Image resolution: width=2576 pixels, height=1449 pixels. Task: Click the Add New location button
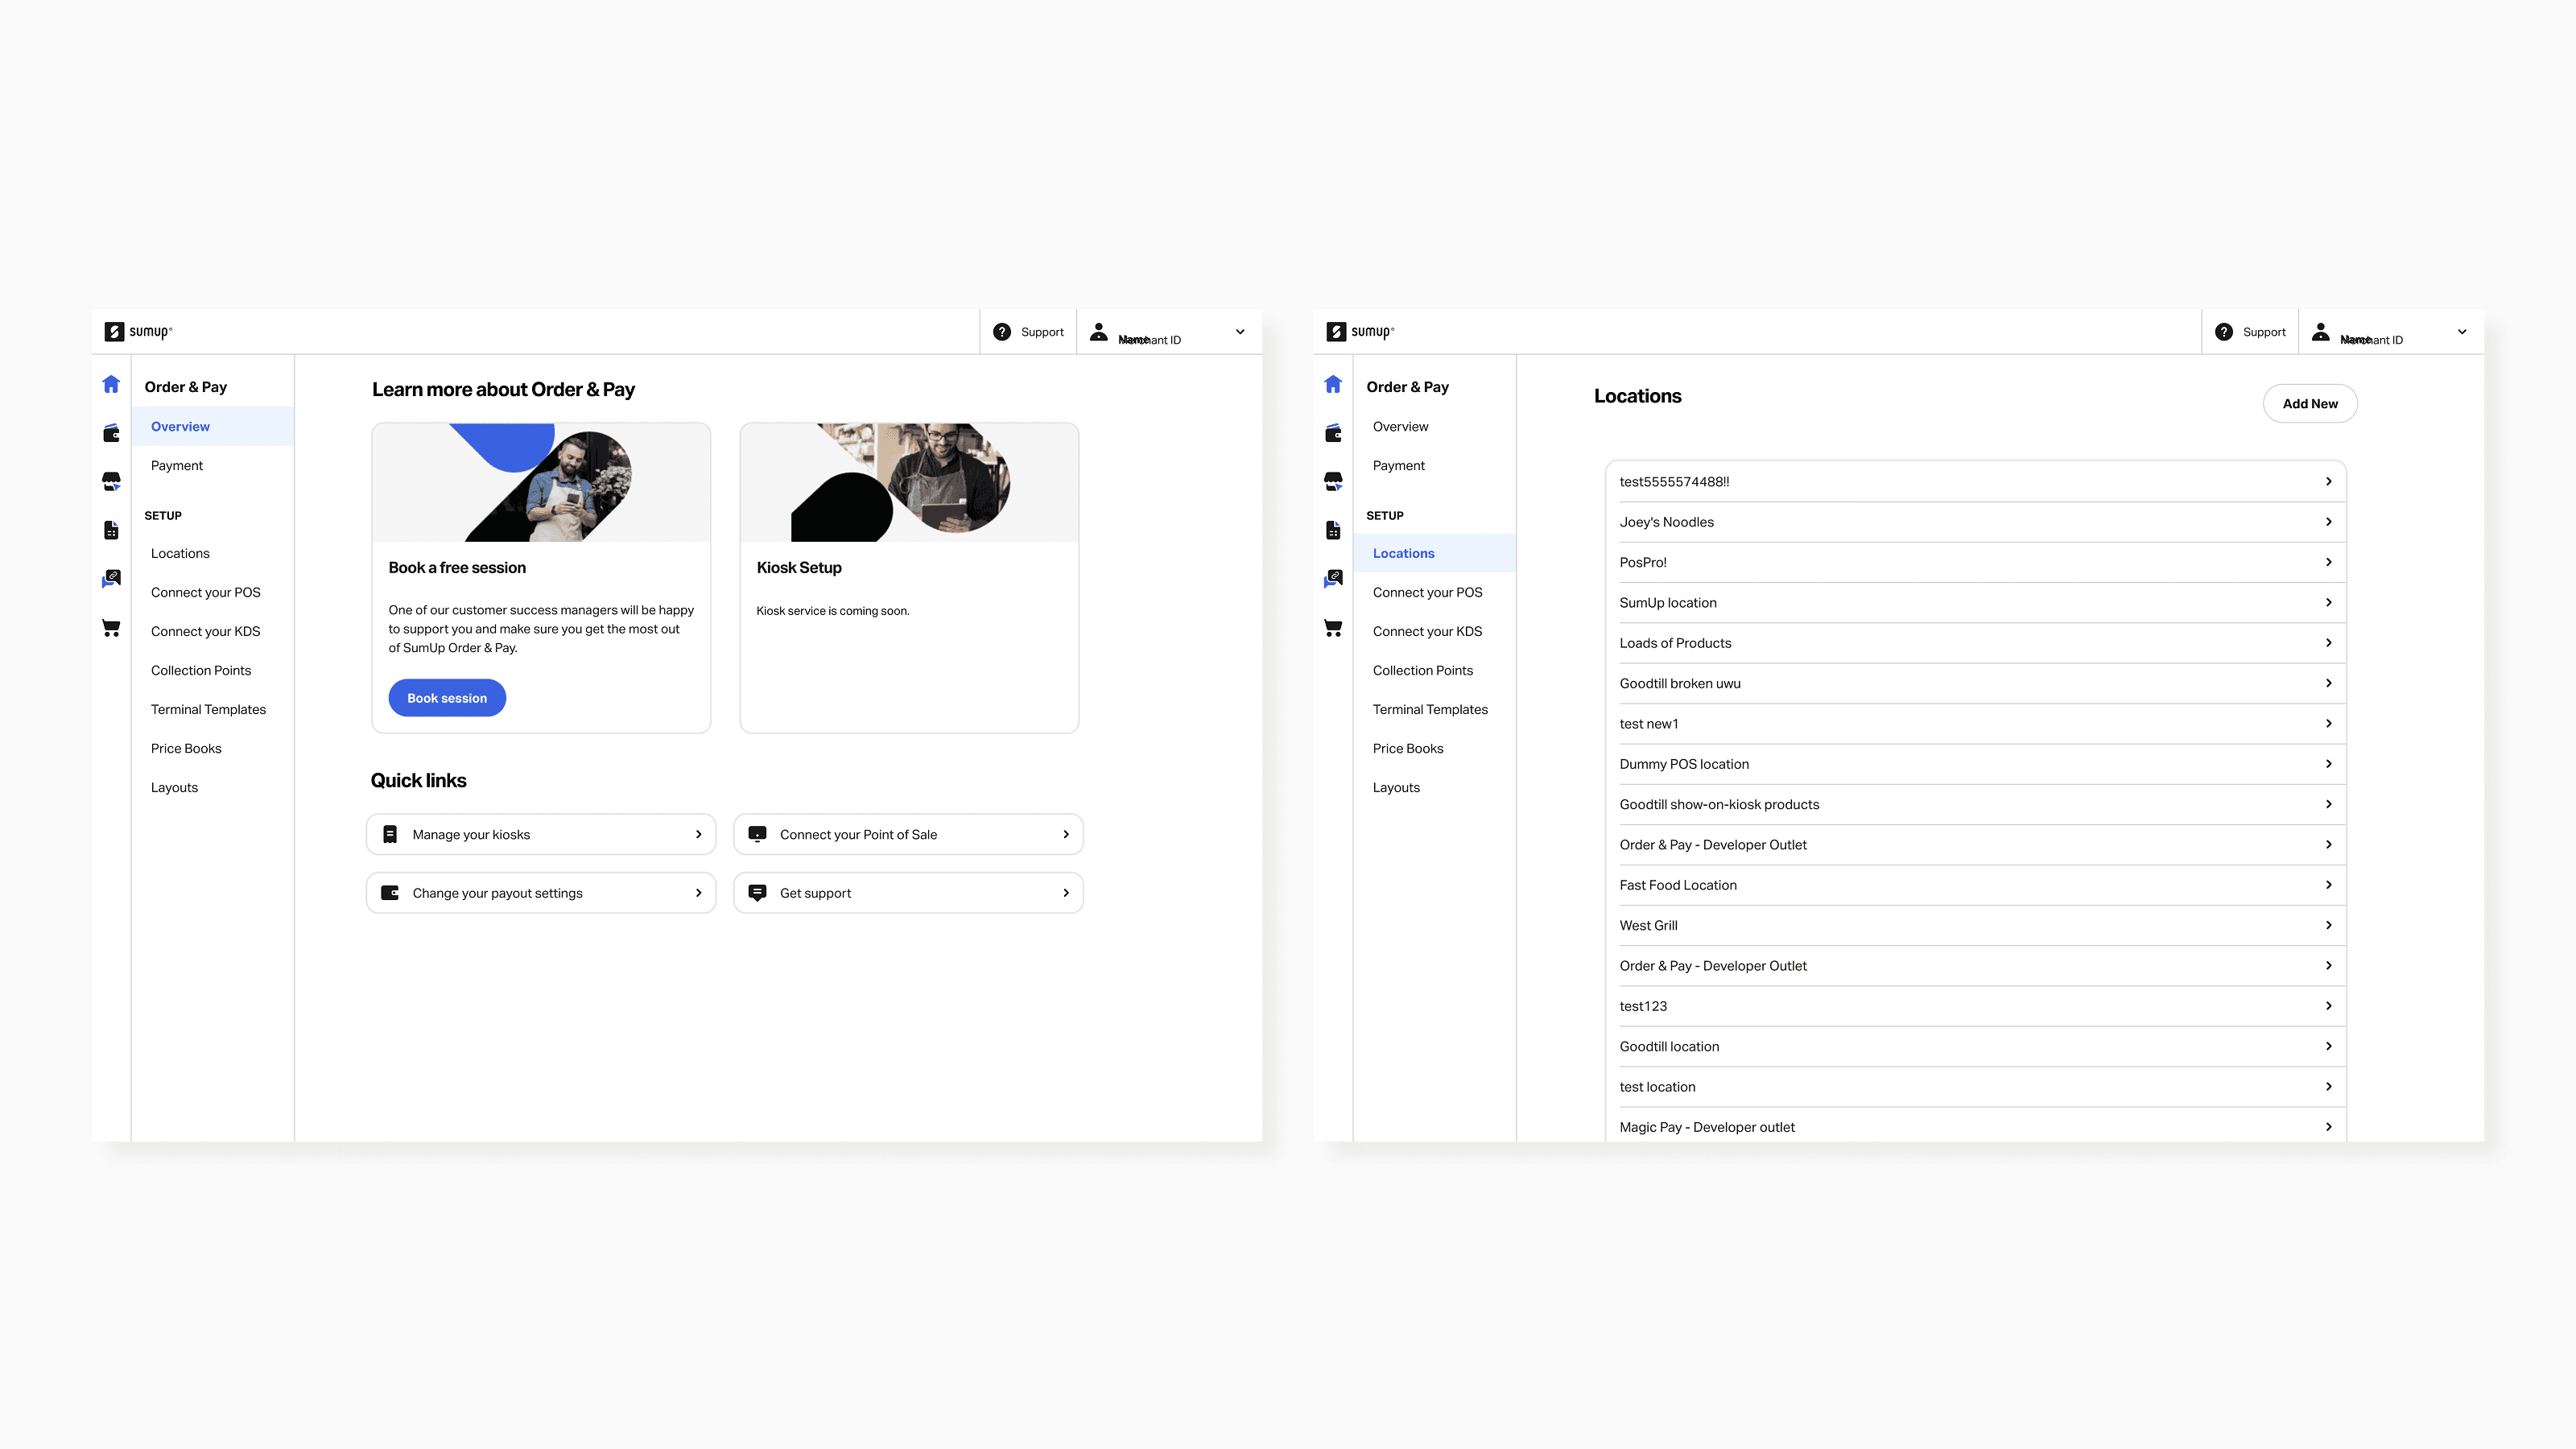pyautogui.click(x=2309, y=404)
